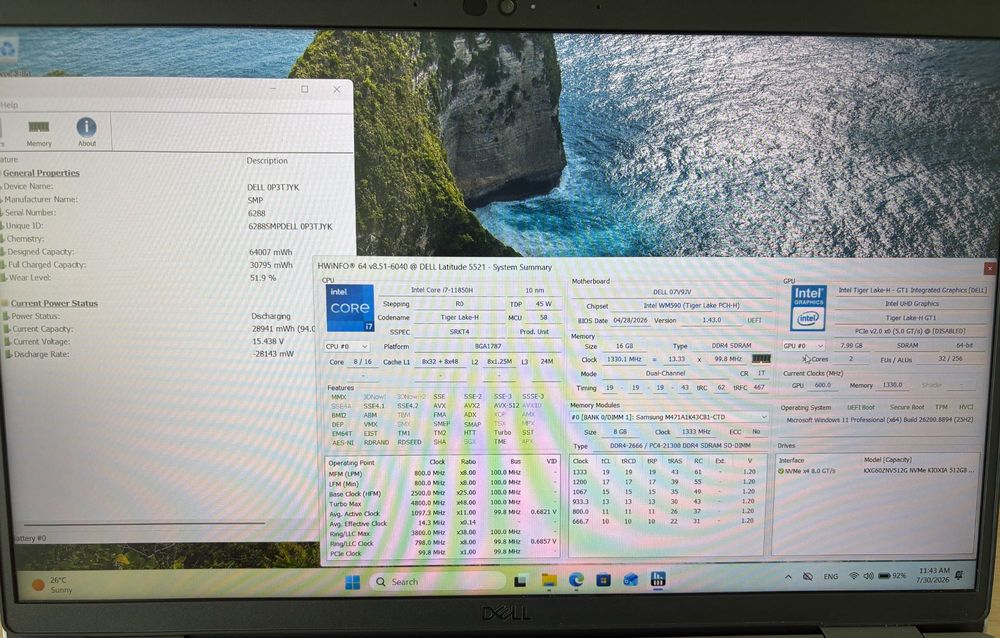1000x638 pixels.
Task: Click the Microsoft Windows 11 Professional text
Action: [879, 420]
